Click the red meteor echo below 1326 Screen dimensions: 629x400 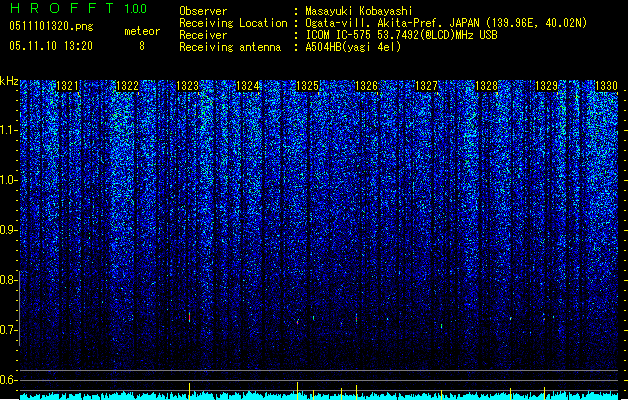coord(356,318)
